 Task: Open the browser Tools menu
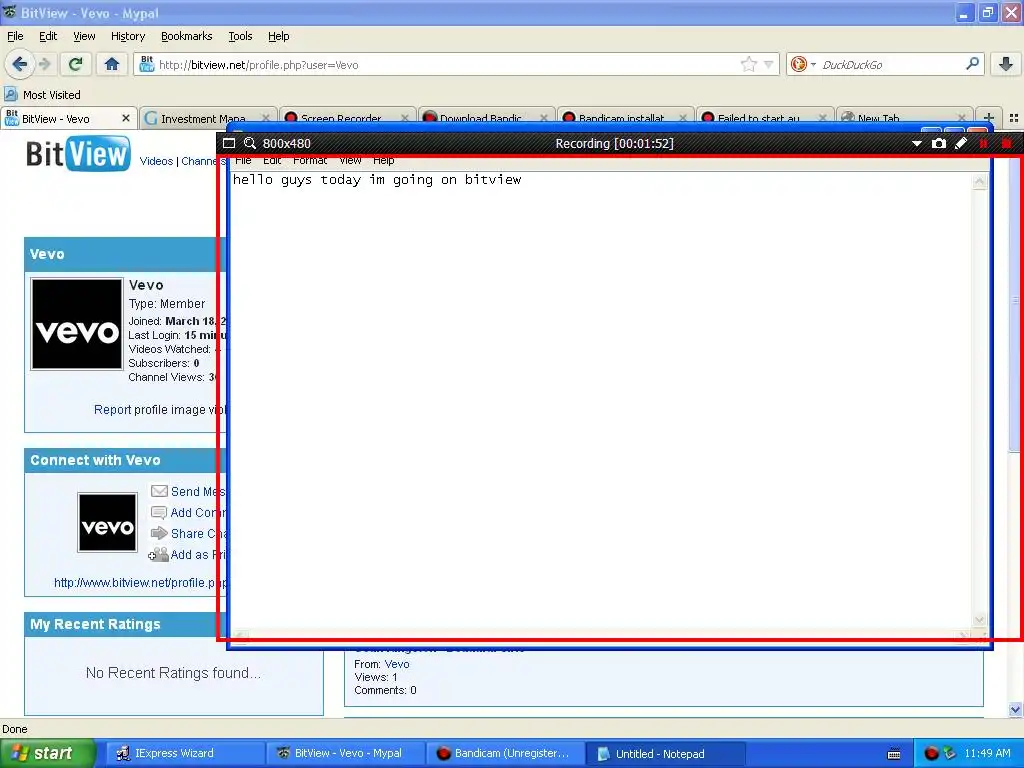click(x=240, y=36)
